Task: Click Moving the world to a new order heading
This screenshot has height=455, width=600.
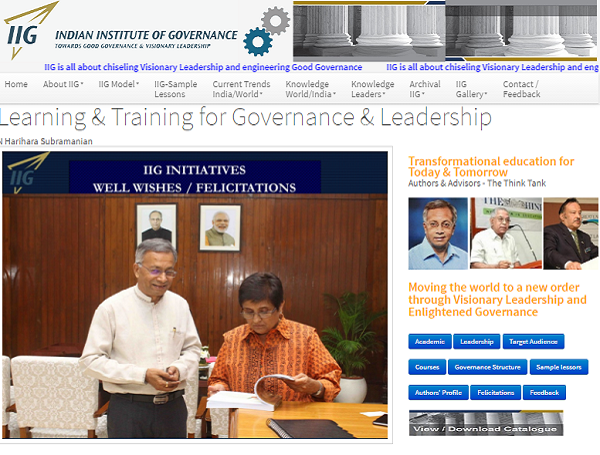Action: (x=497, y=300)
